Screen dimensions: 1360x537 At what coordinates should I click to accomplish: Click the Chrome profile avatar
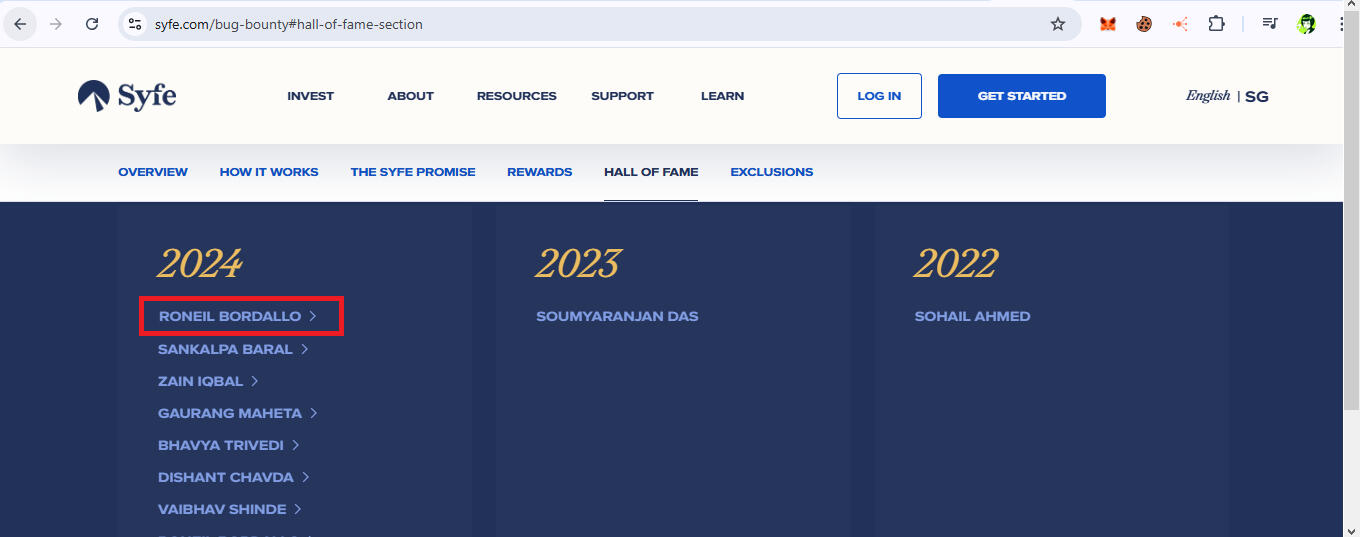pyautogui.click(x=1306, y=24)
